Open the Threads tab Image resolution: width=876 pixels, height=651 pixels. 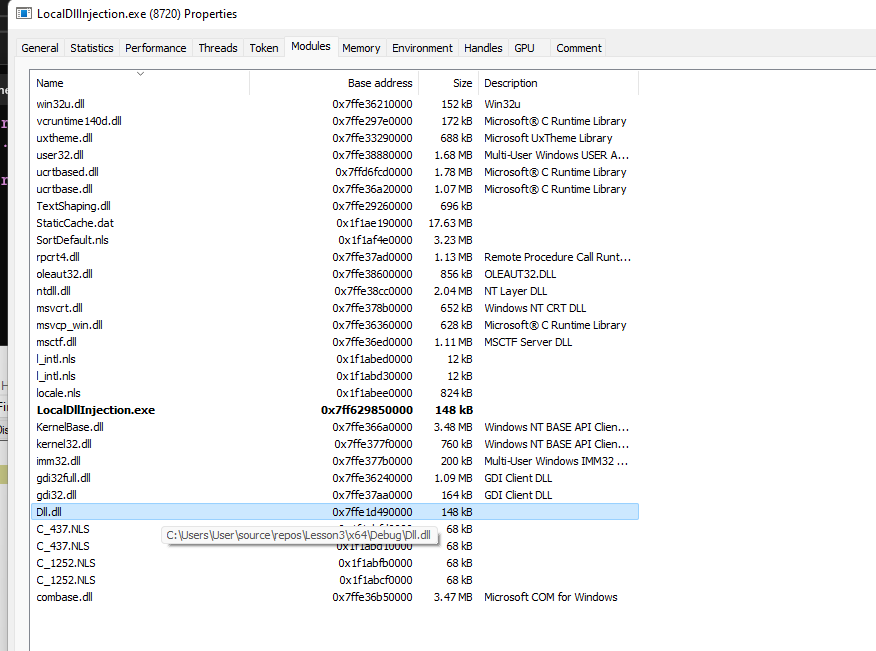pyautogui.click(x=218, y=48)
